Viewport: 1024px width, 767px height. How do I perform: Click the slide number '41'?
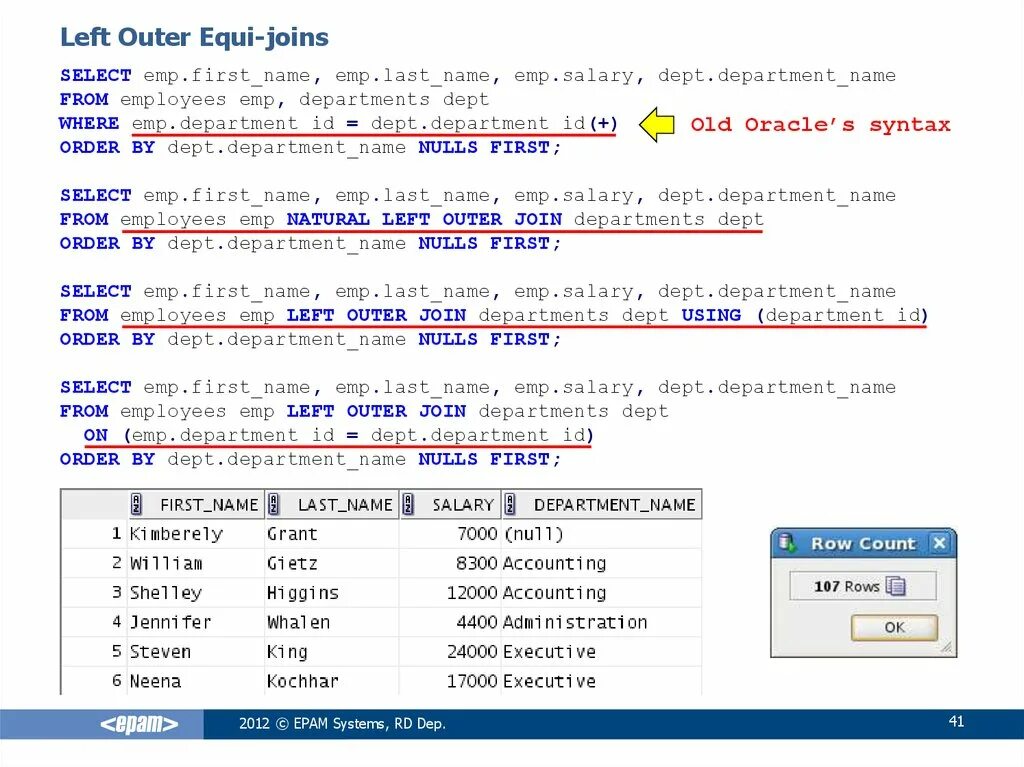coord(956,721)
